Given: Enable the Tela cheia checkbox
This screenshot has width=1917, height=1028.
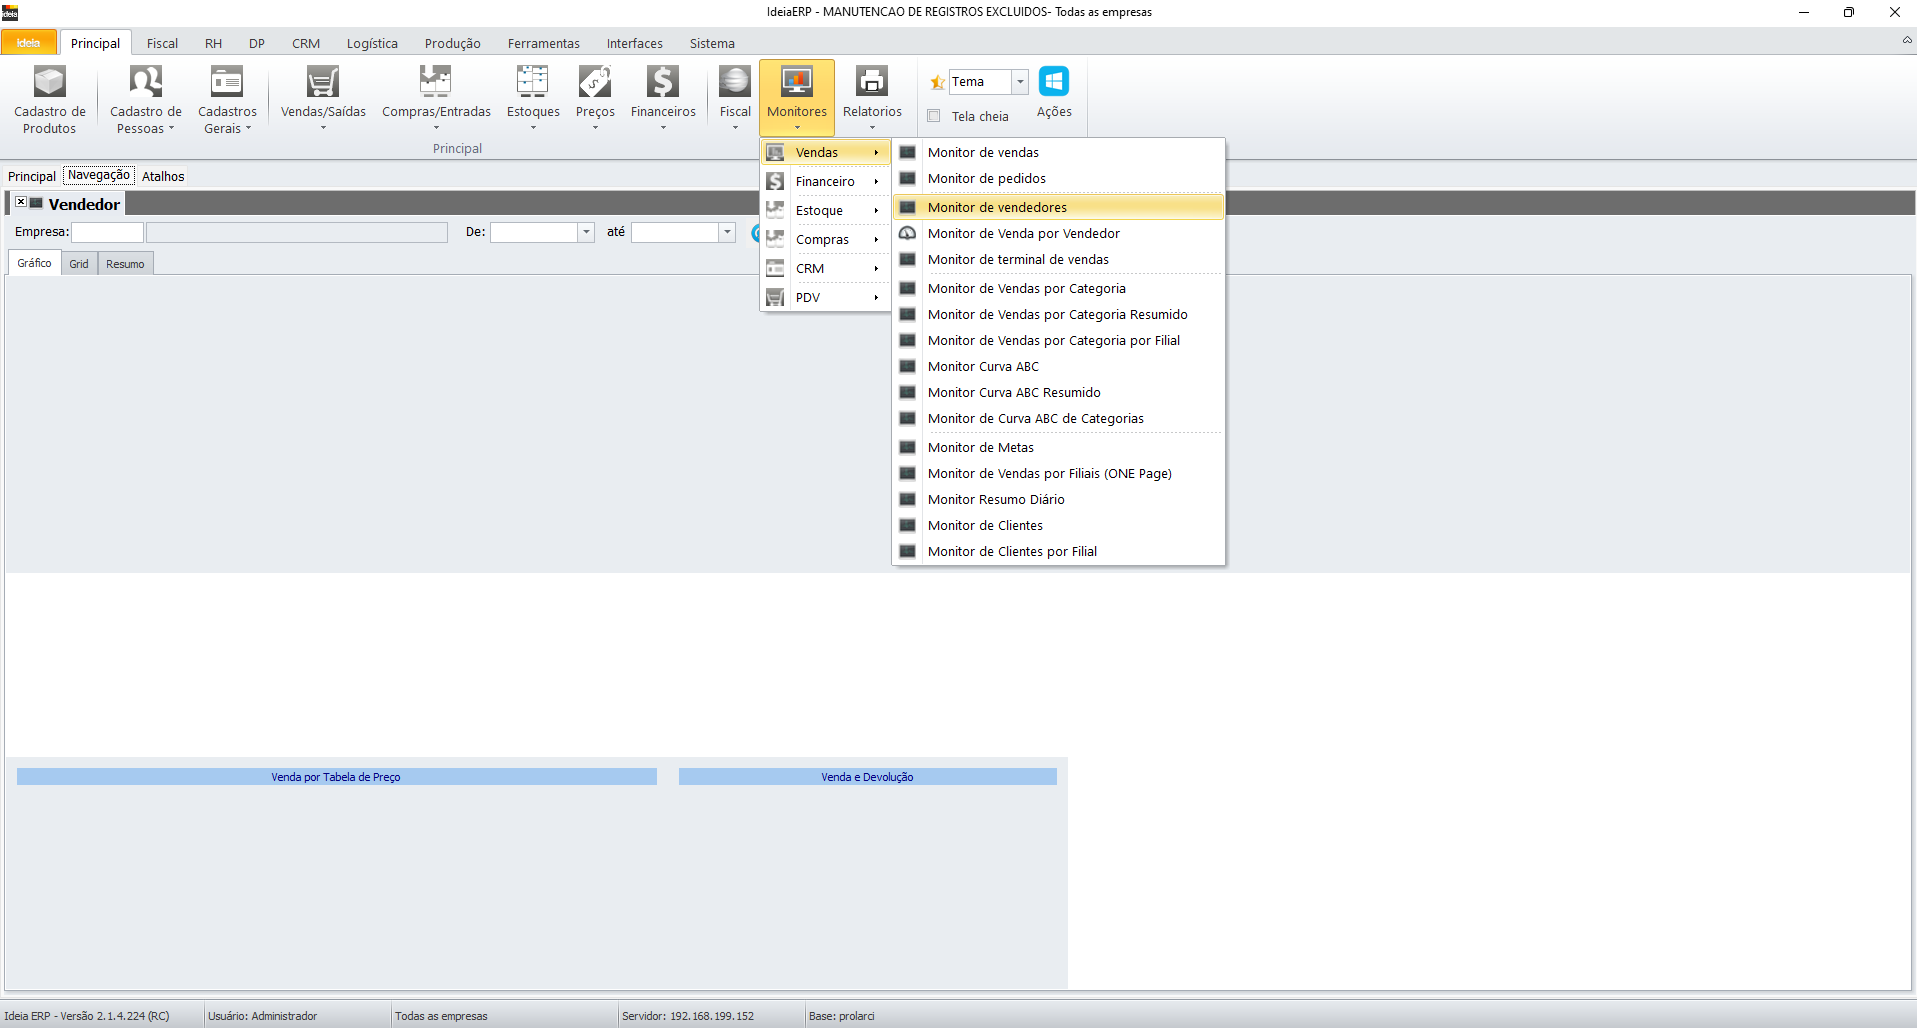Looking at the screenshot, I should click(x=934, y=116).
